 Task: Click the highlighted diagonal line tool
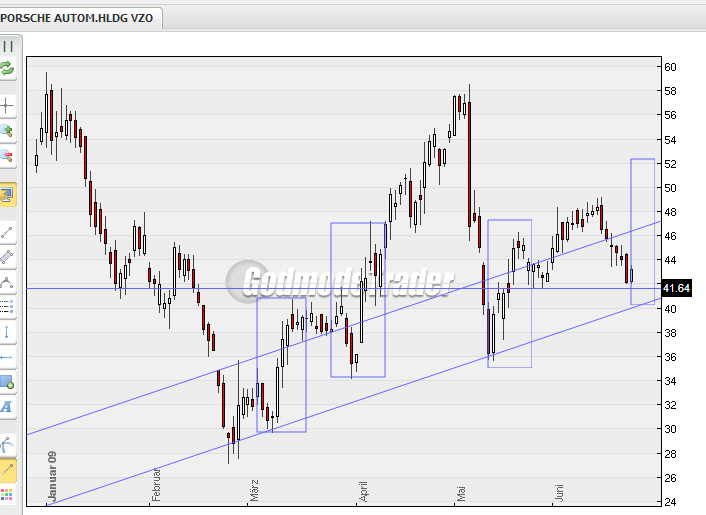7,470
